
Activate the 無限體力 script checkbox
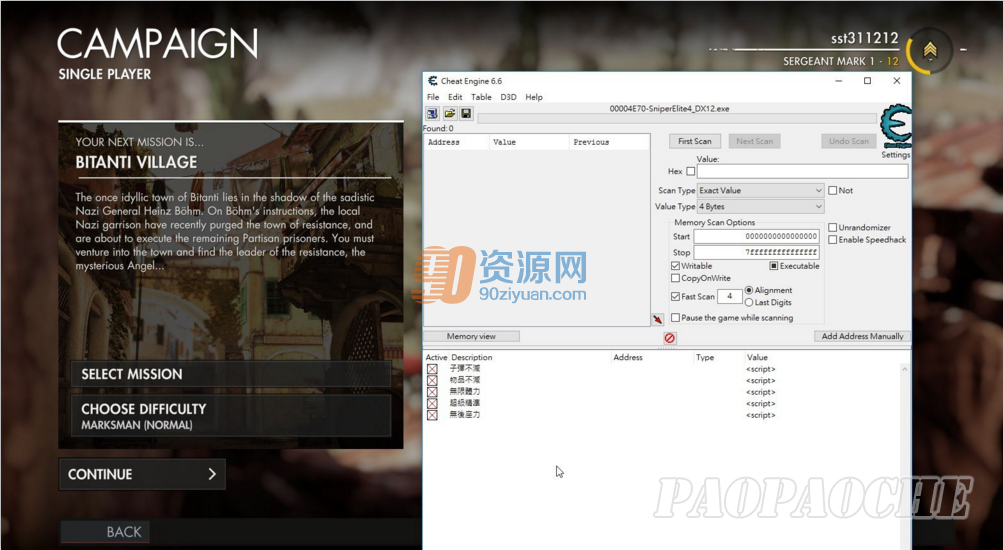(432, 392)
